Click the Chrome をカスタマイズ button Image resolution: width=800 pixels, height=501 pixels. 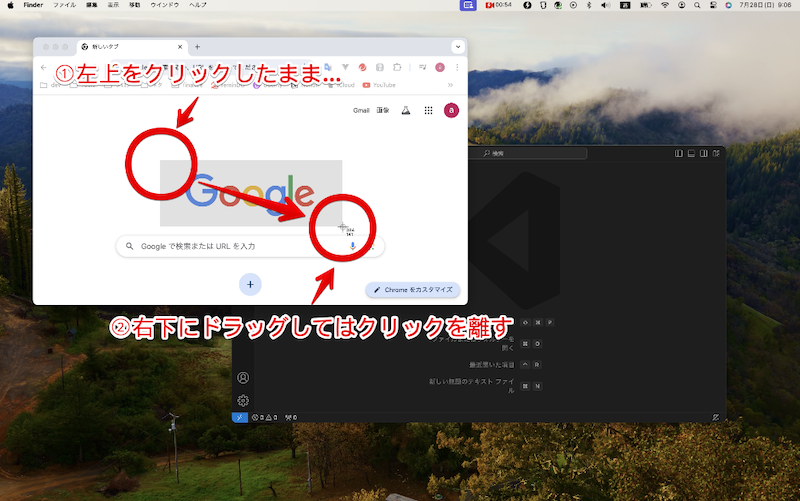[413, 290]
